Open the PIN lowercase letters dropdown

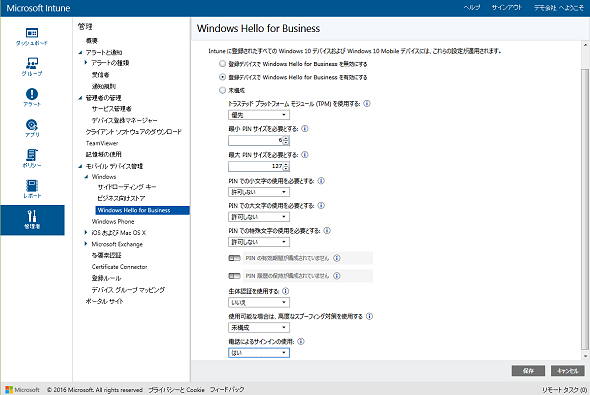coord(259,192)
